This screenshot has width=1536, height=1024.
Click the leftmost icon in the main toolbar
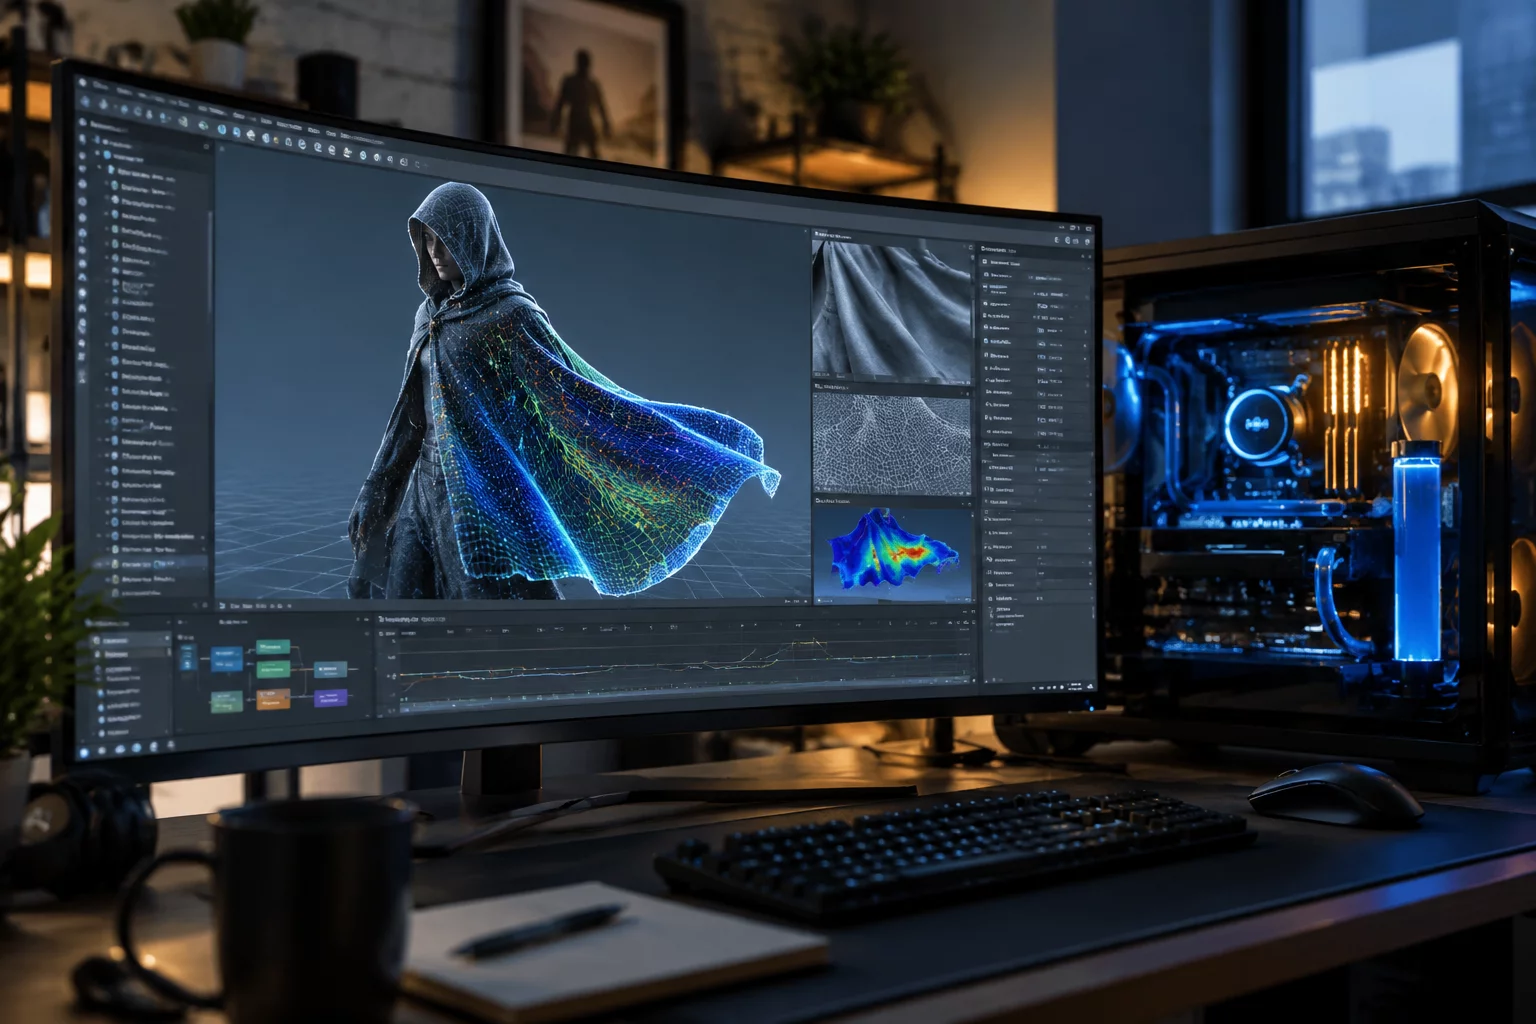tap(85, 102)
